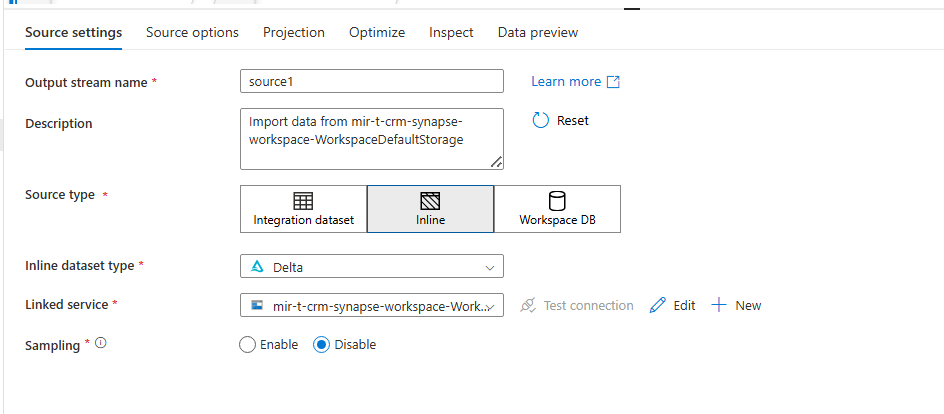Choose the Workspace DB cylinder icon
This screenshot has width=944, height=414.
[557, 201]
